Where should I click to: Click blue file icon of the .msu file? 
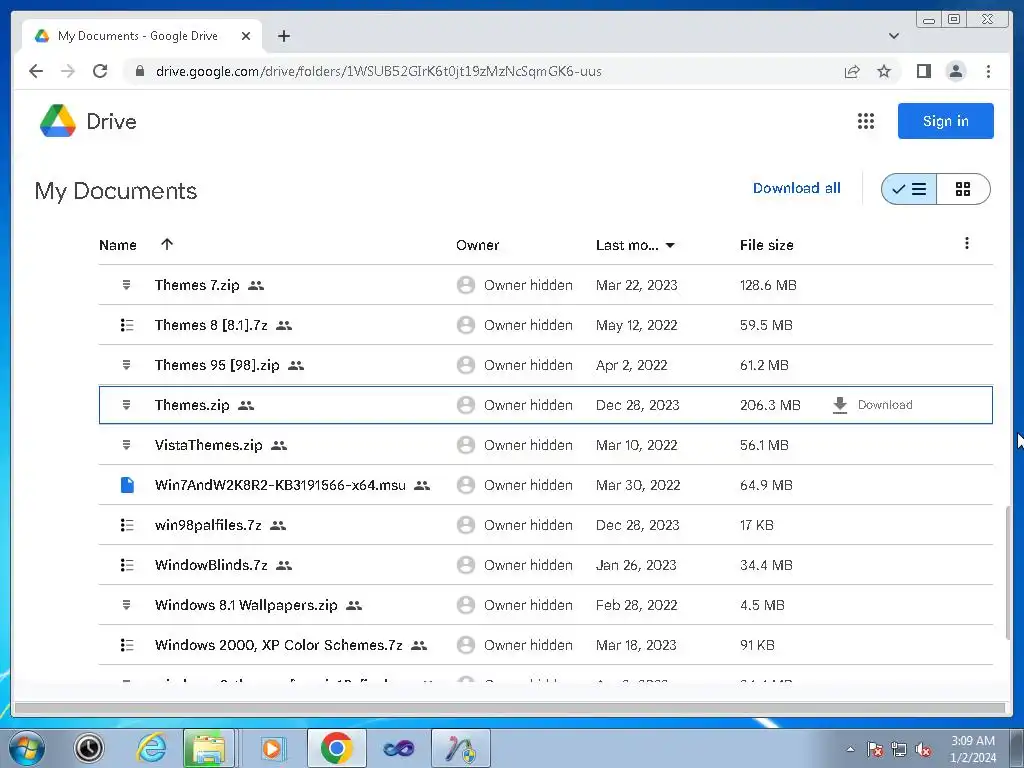[x=127, y=485]
